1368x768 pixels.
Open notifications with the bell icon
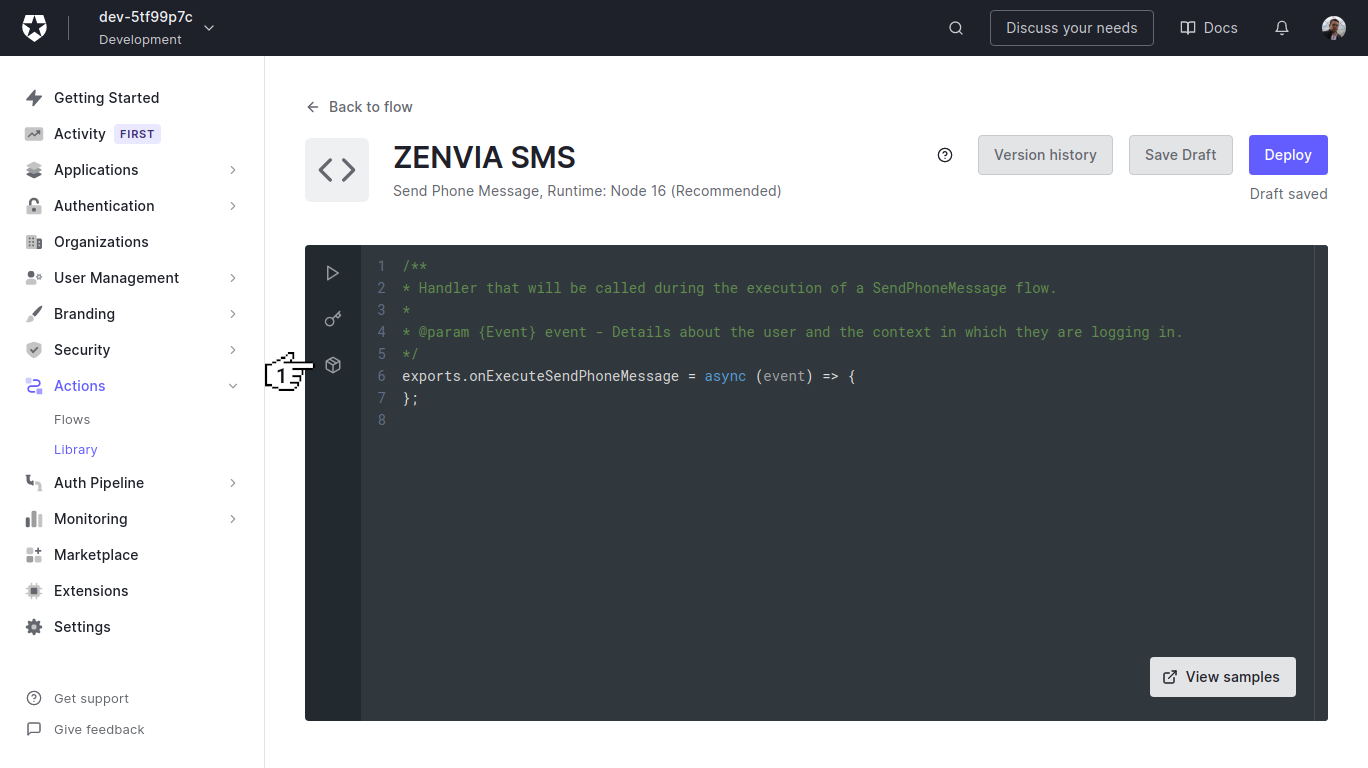pos(1281,27)
